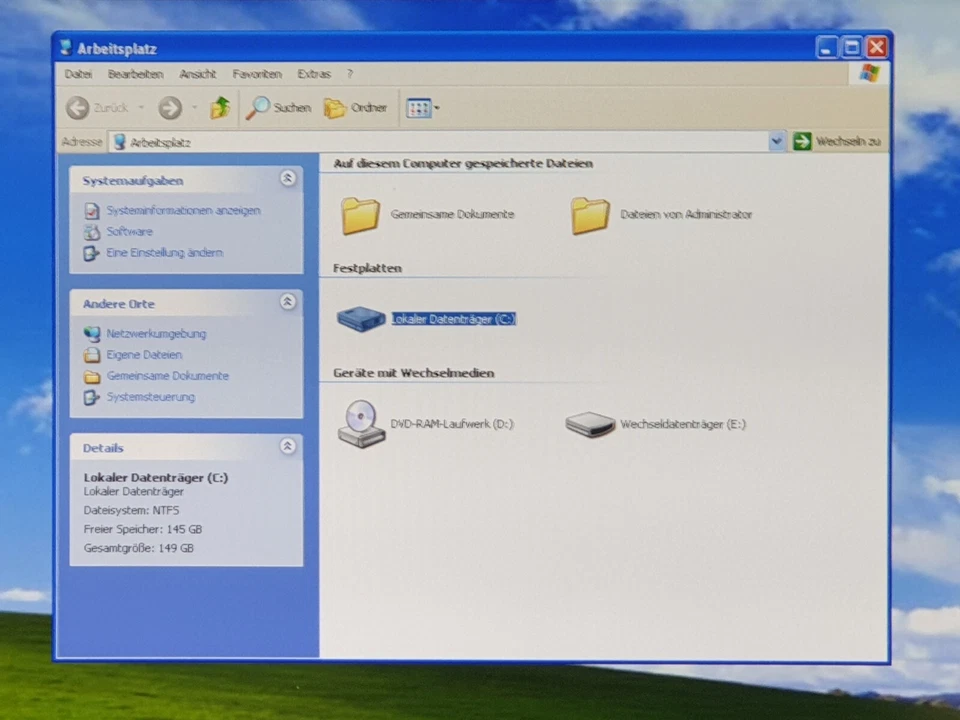The height and width of the screenshot is (720, 960).
Task: Click the Wechseldatenträger (E:) label
Action: [x=683, y=424]
